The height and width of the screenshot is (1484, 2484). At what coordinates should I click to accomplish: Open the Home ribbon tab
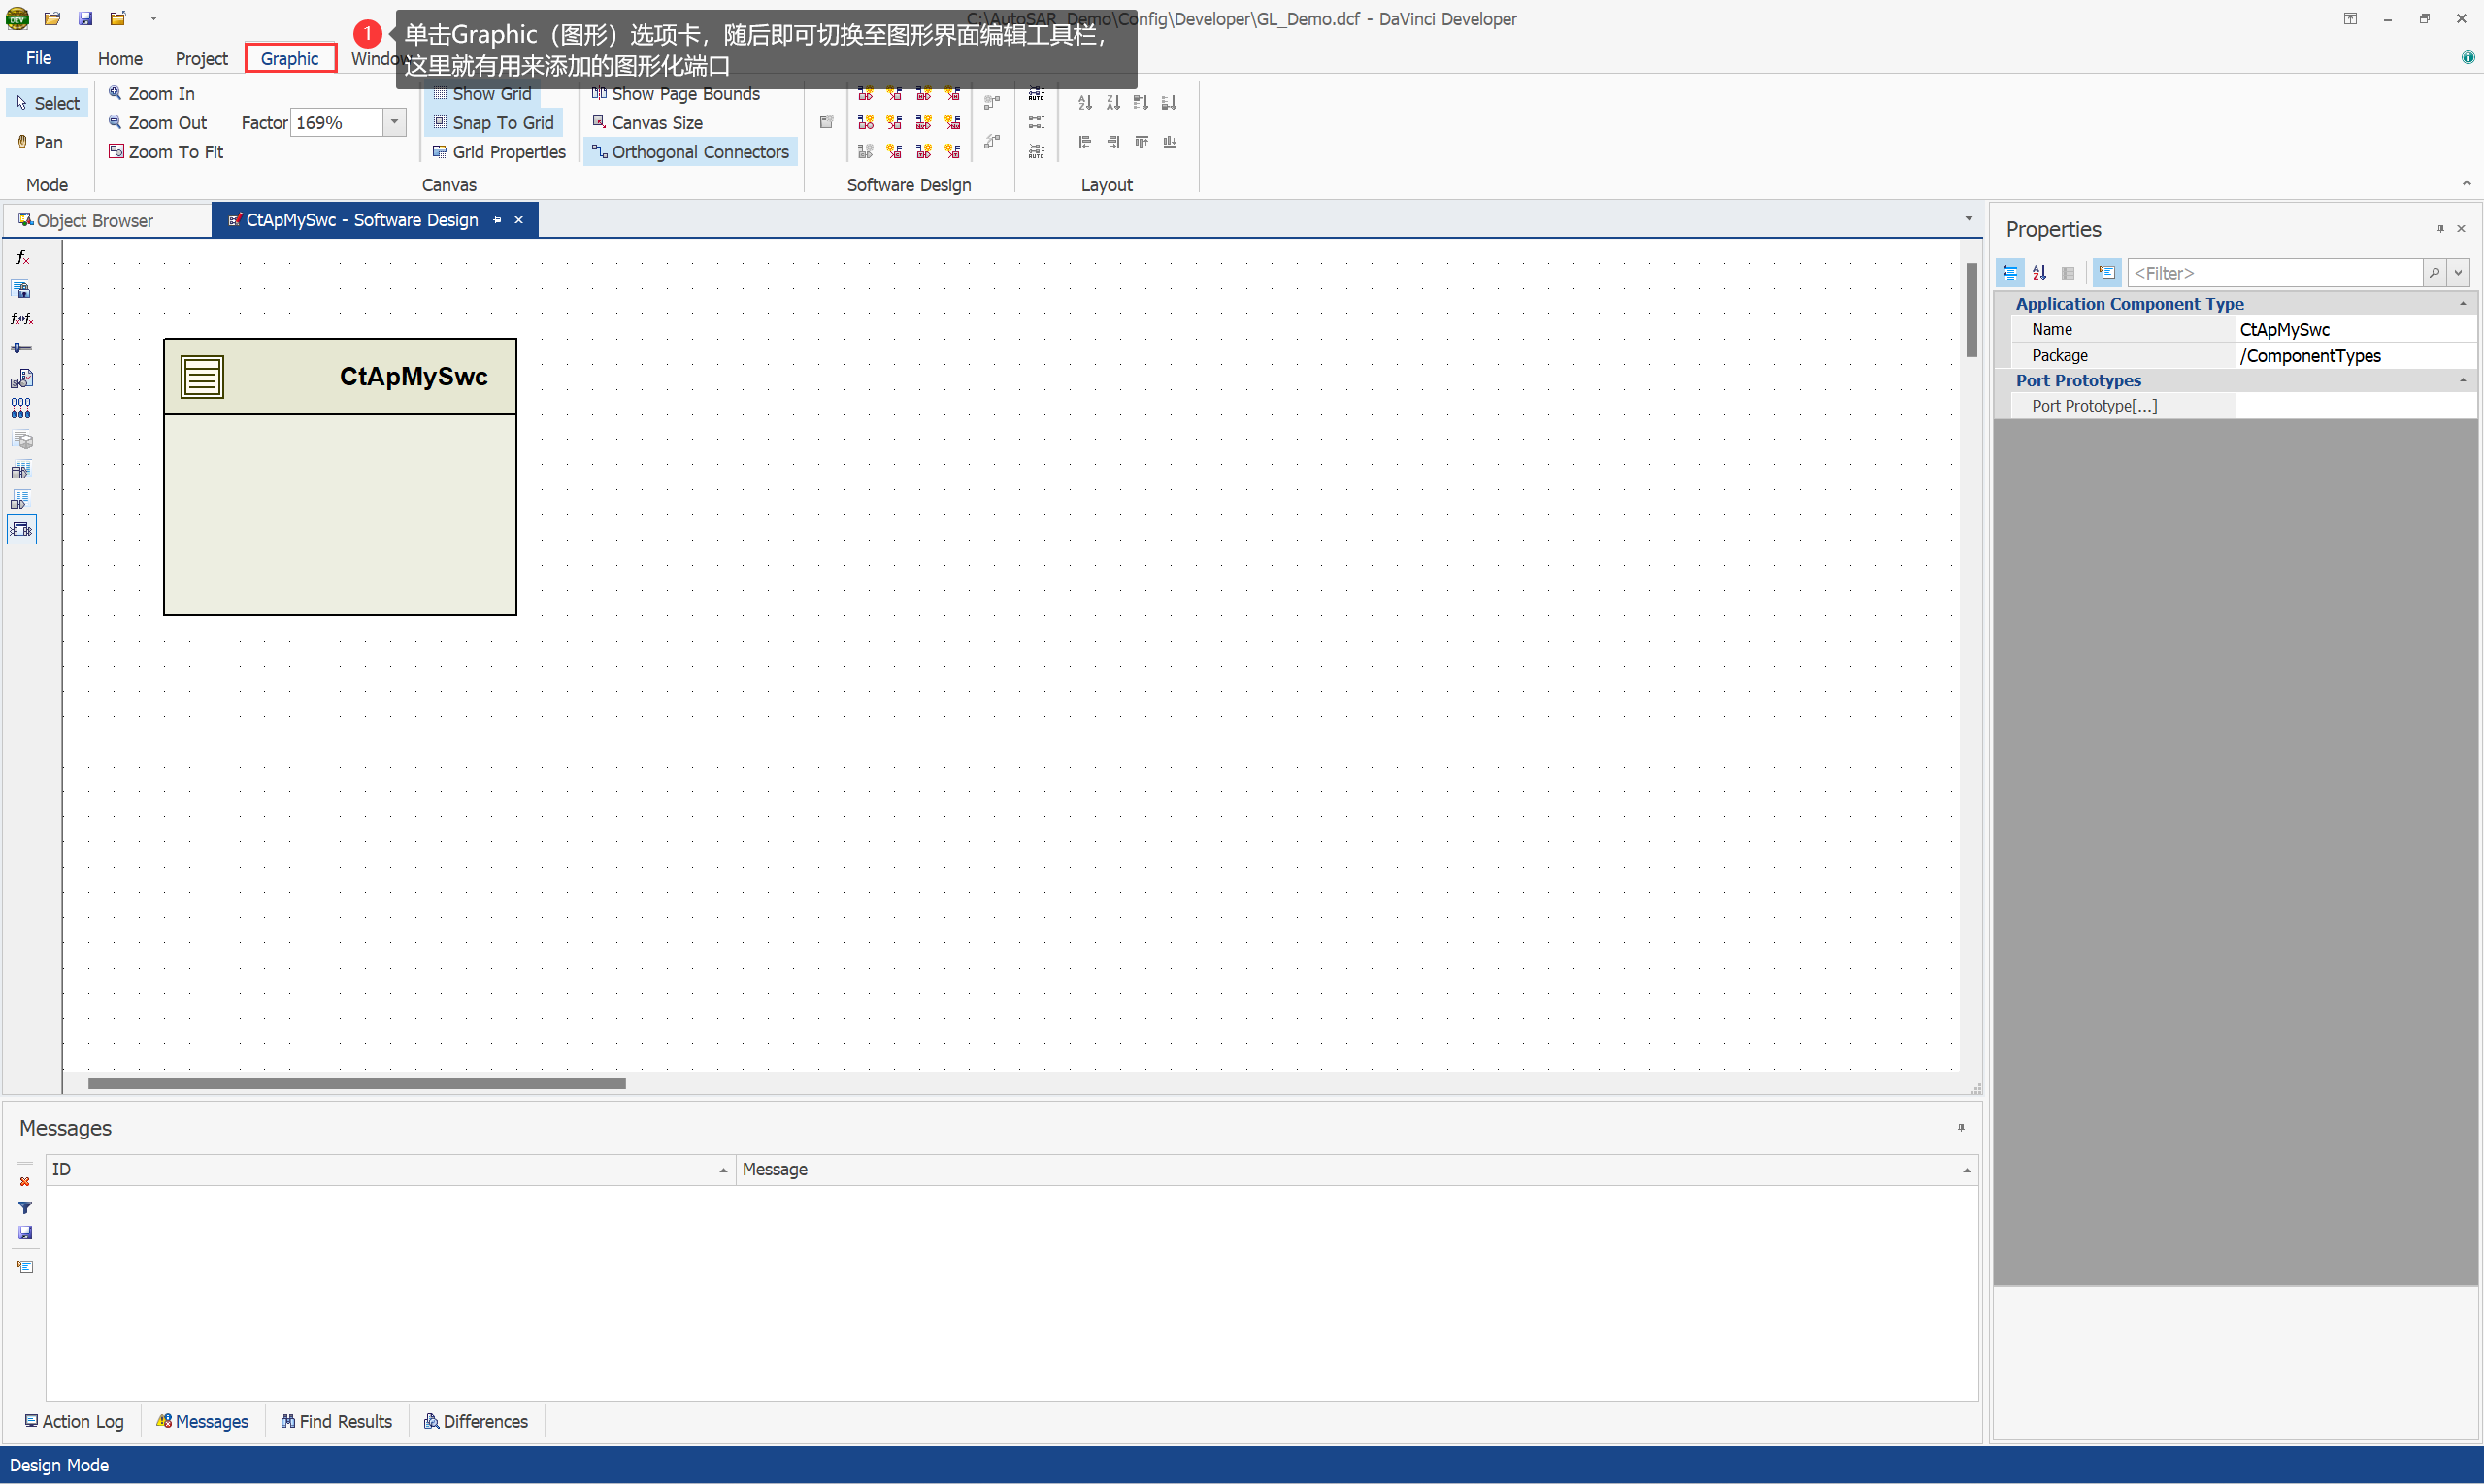(120, 58)
